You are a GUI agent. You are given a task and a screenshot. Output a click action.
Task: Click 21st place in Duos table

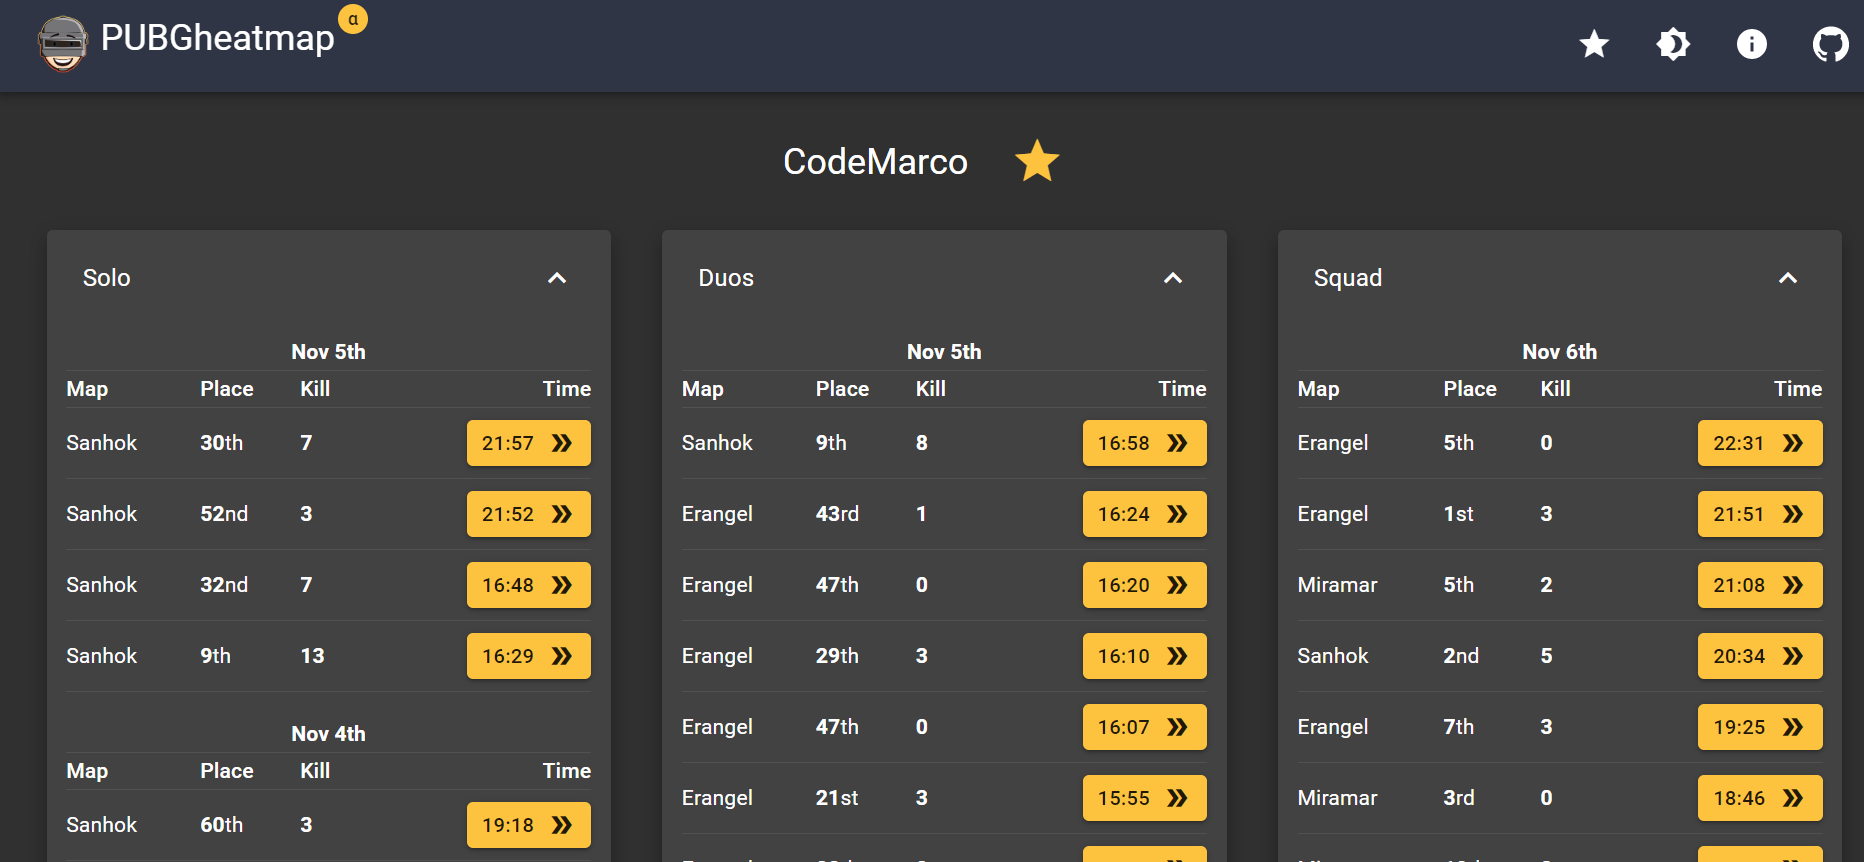[x=837, y=798]
